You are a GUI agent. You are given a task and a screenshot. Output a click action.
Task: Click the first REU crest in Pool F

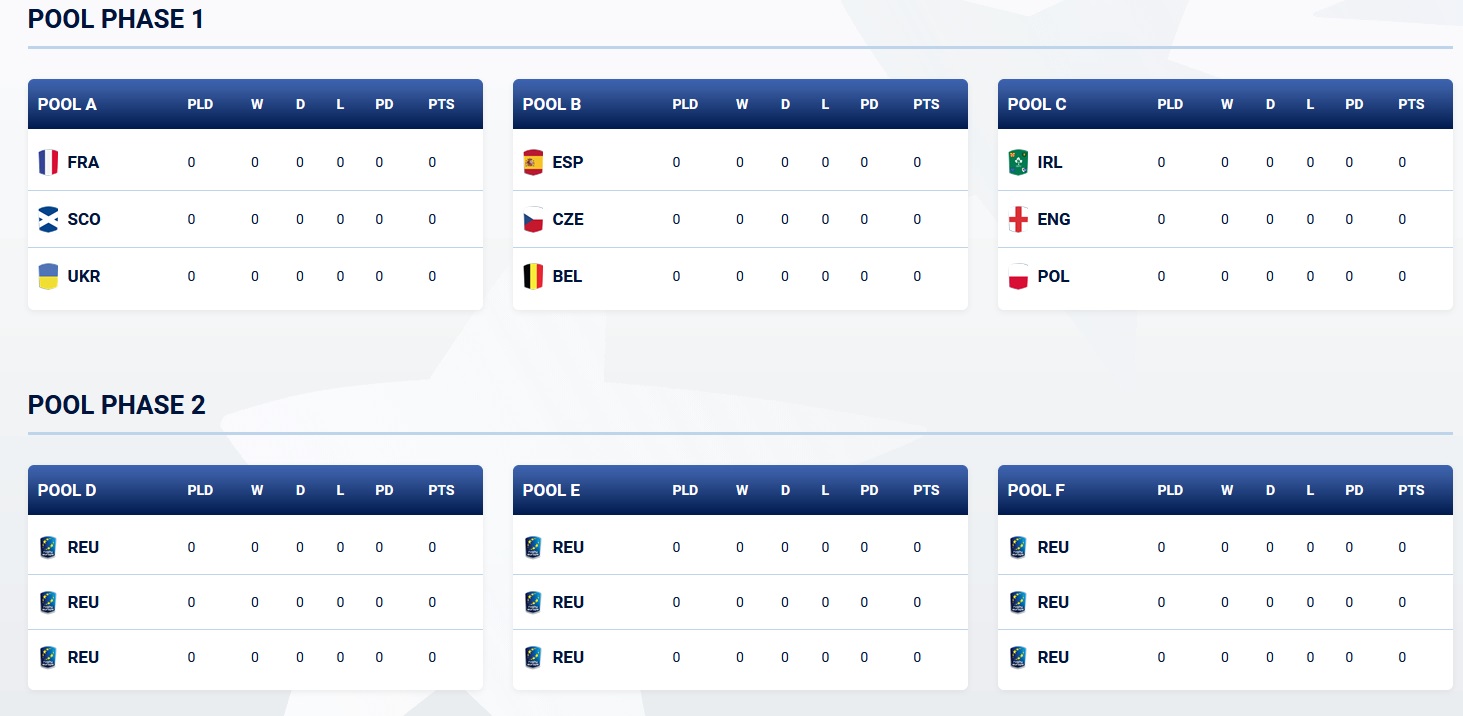1018,547
